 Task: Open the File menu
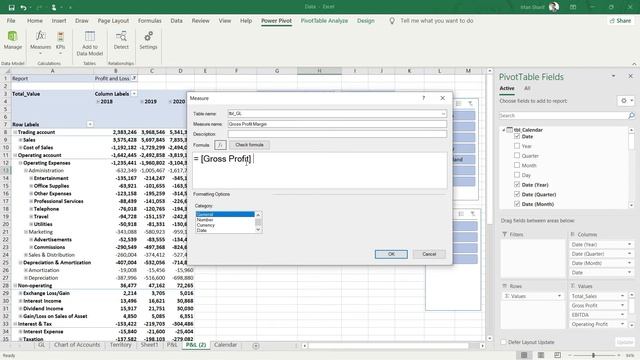point(11,20)
